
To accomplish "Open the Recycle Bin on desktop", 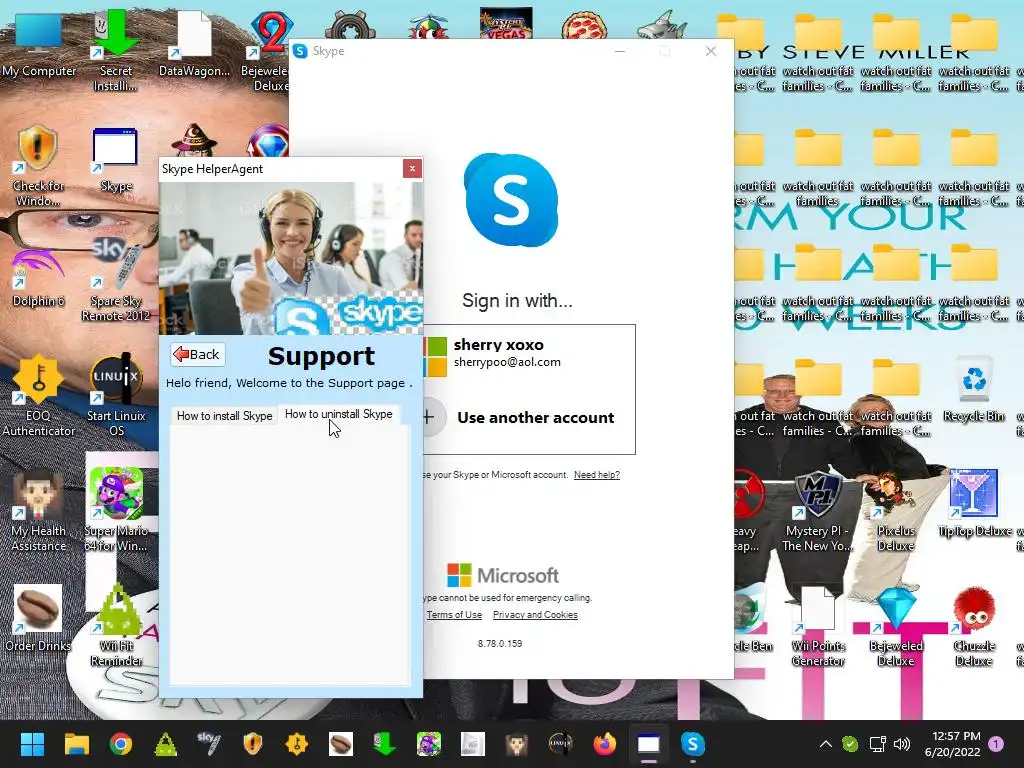I will pyautogui.click(x=974, y=390).
